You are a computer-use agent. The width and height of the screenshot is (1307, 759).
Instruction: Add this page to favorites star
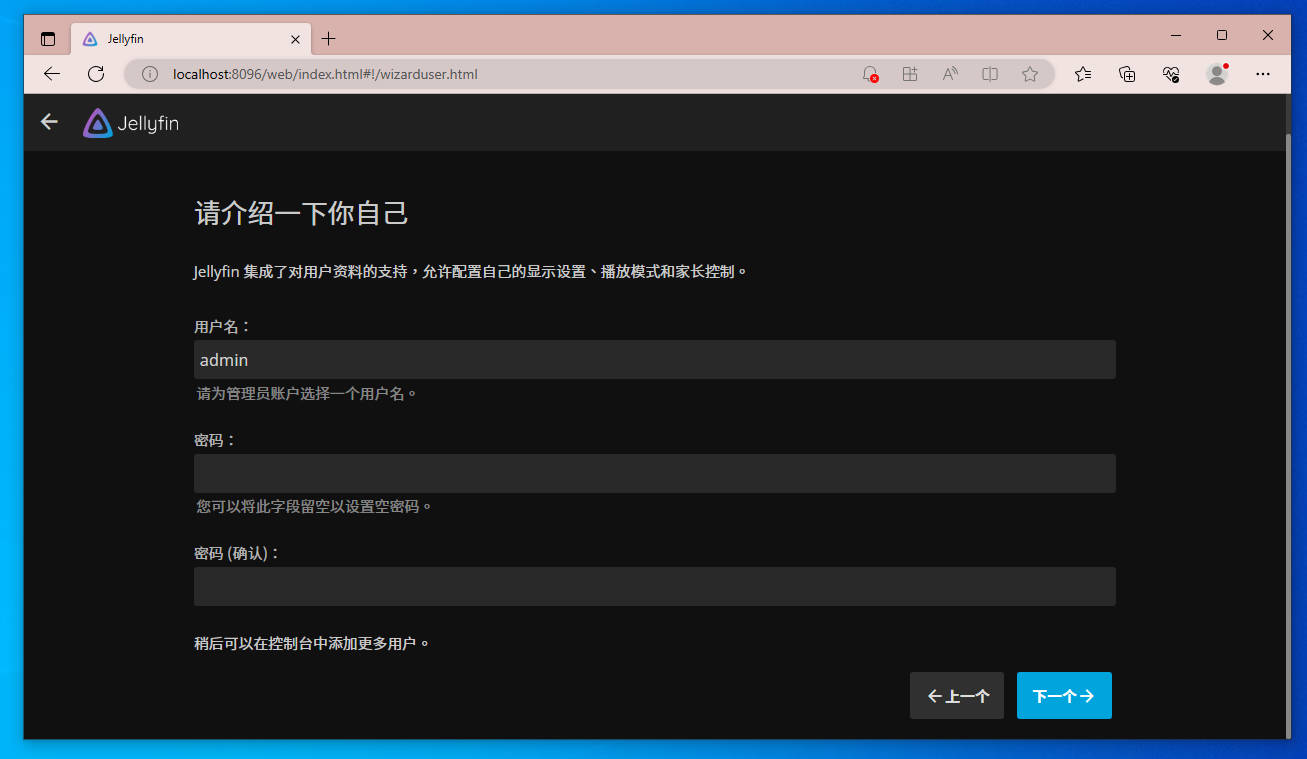(x=1030, y=74)
